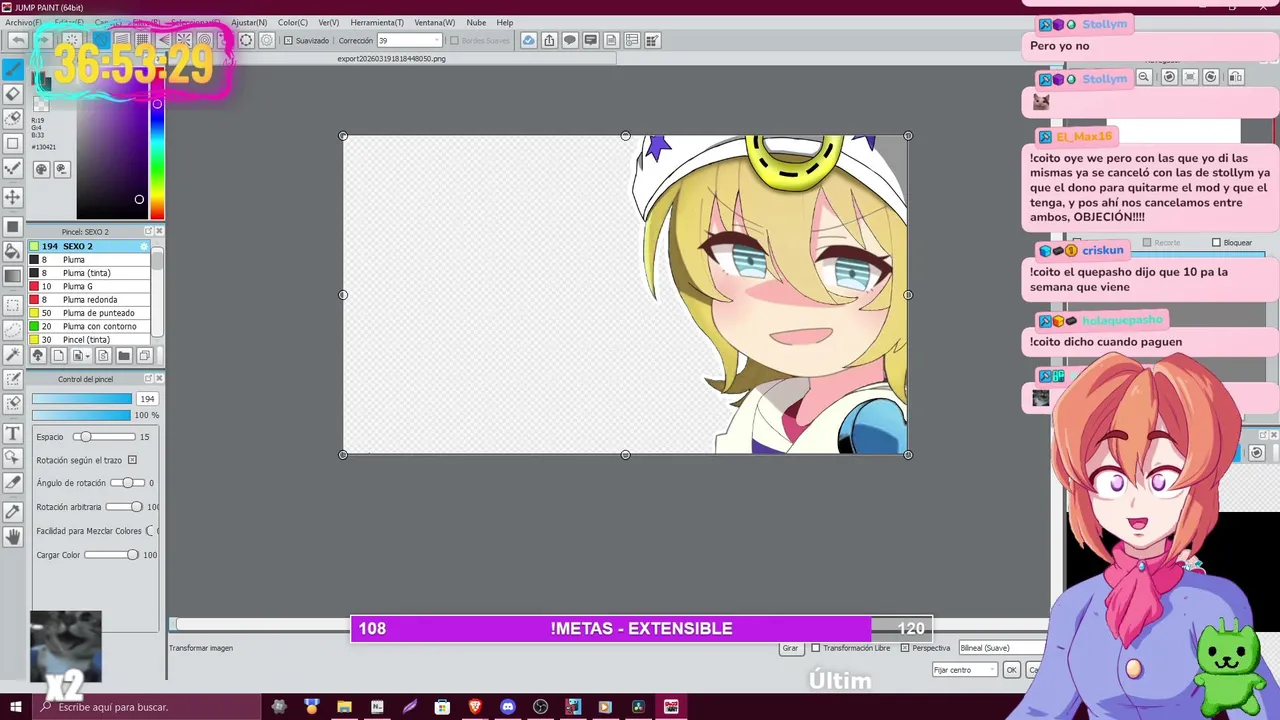Toggle the Suavizado checkbox
This screenshot has height=720, width=1280.
[289, 41]
